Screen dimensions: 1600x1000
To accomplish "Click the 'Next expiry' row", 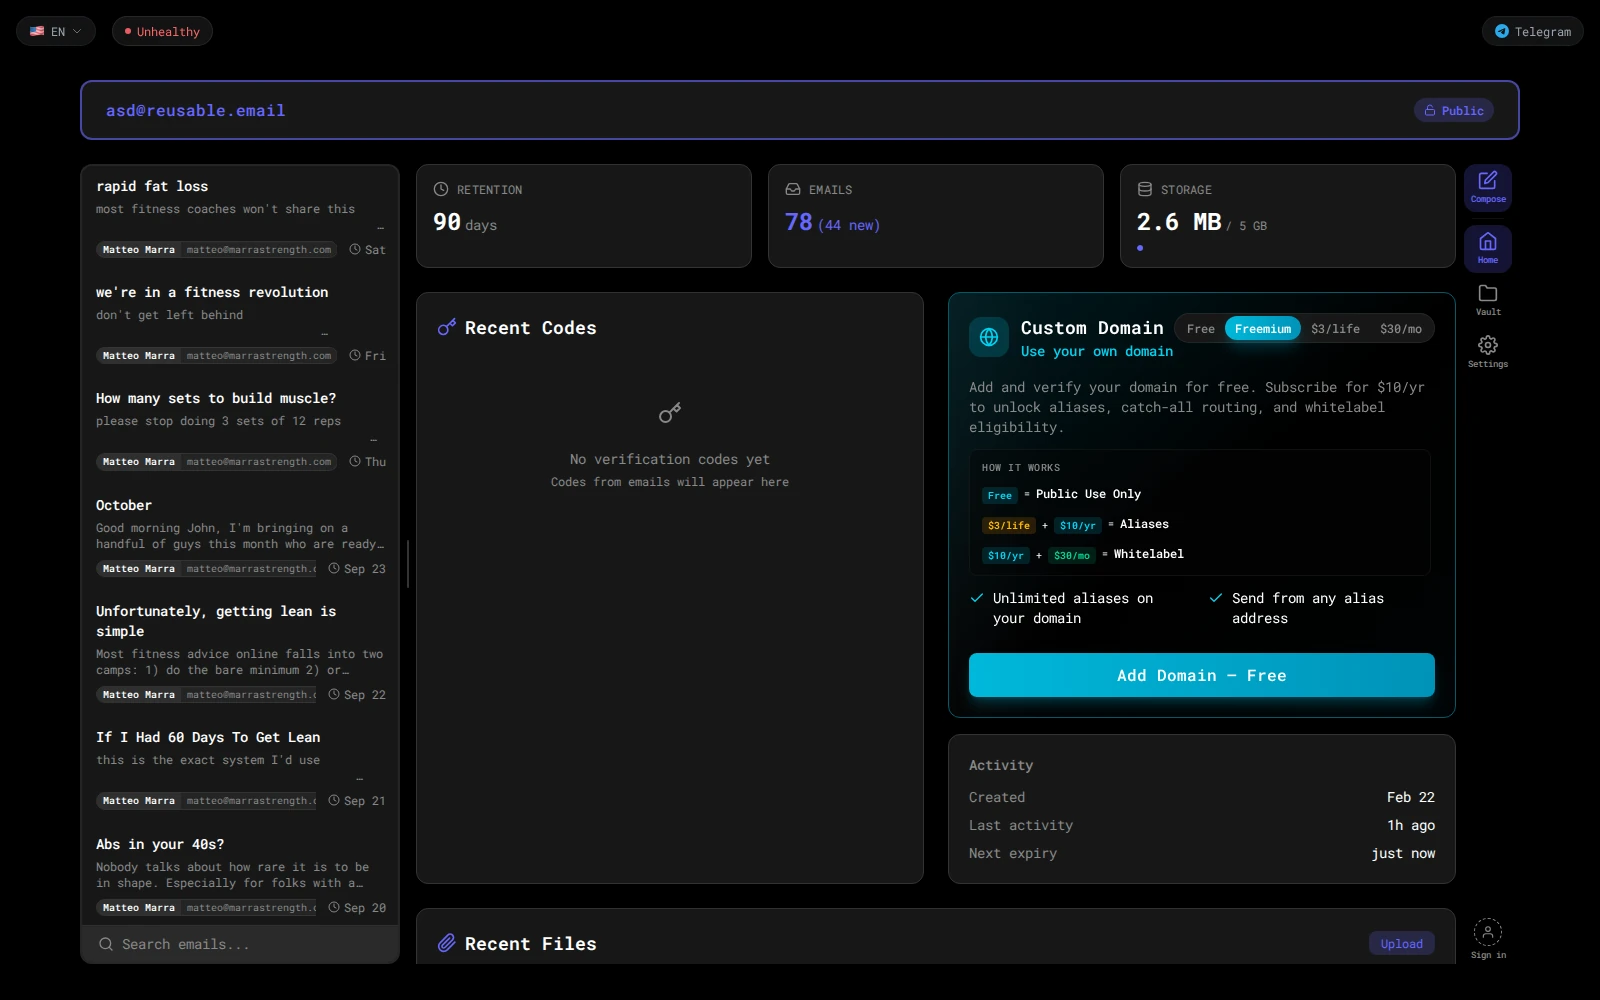I will click(x=1201, y=853).
